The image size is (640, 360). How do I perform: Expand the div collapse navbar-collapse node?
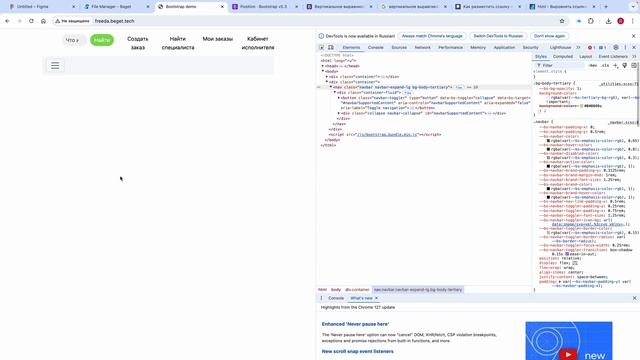pyautogui.click(x=339, y=113)
